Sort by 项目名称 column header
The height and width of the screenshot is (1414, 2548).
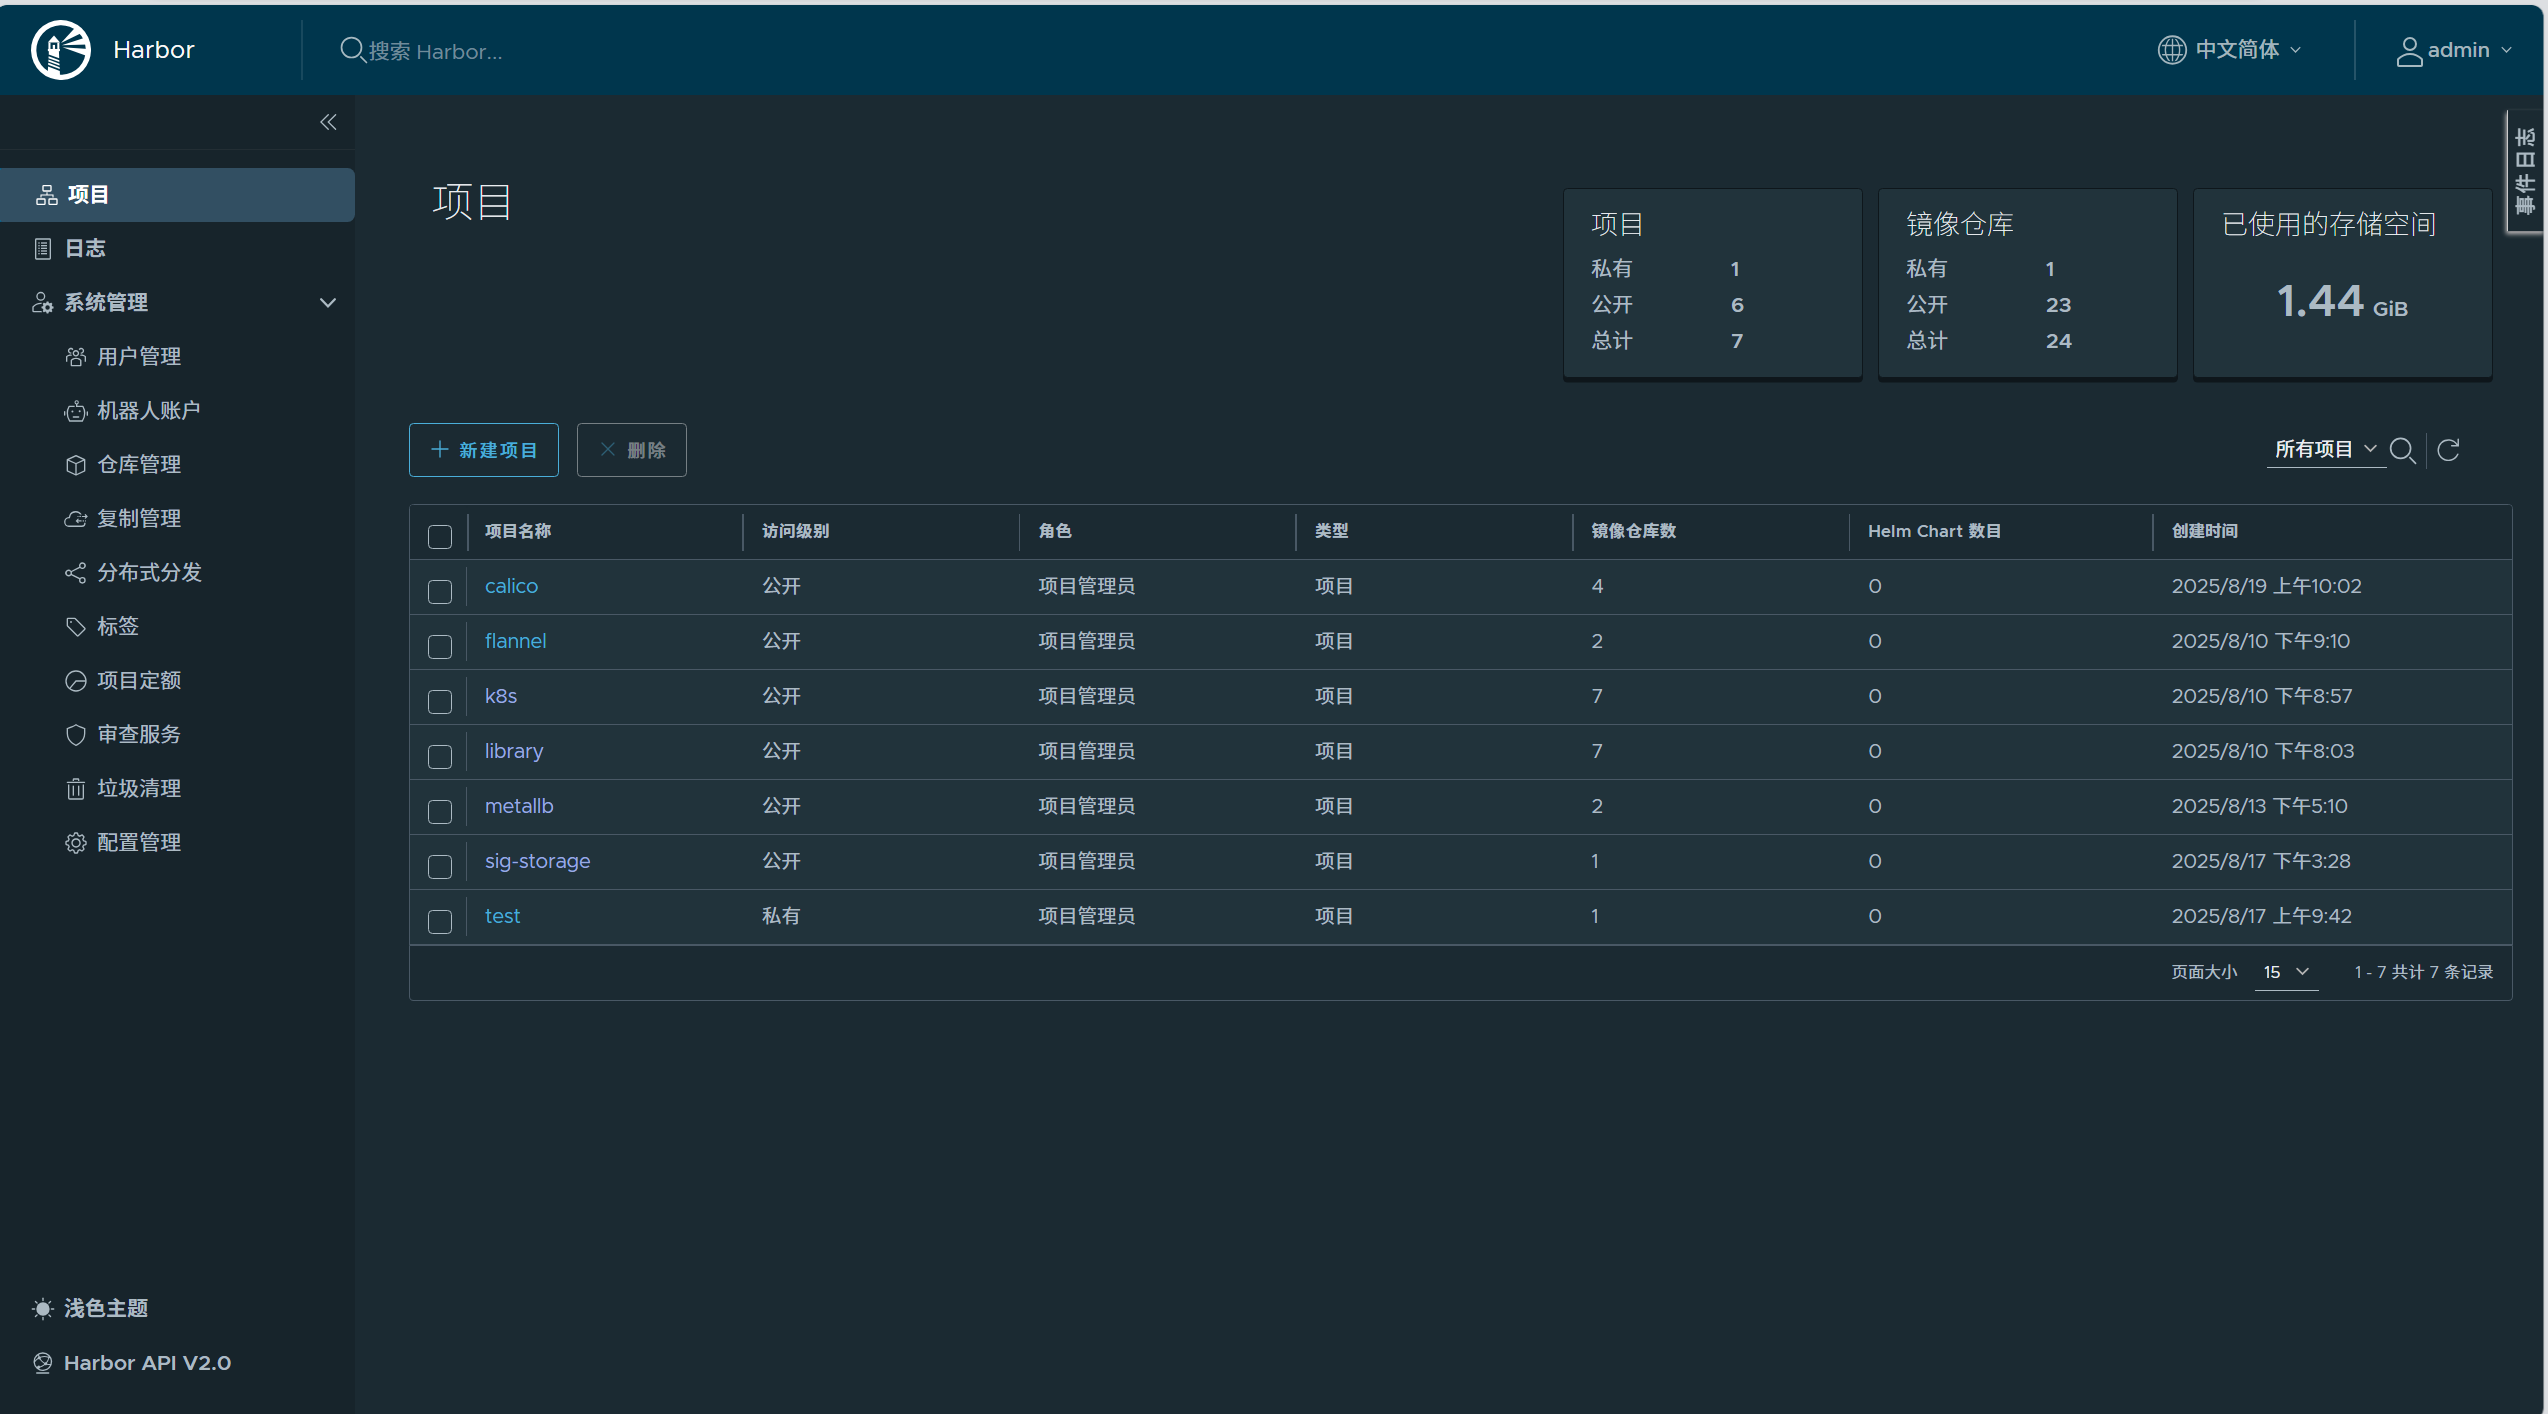click(518, 531)
